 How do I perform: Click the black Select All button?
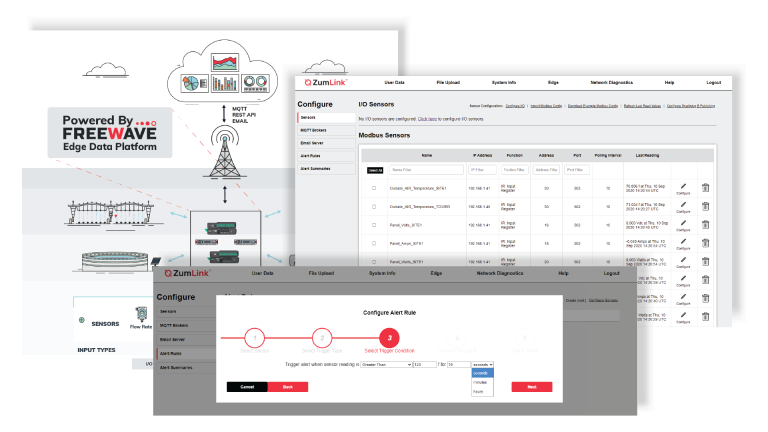[375, 170]
